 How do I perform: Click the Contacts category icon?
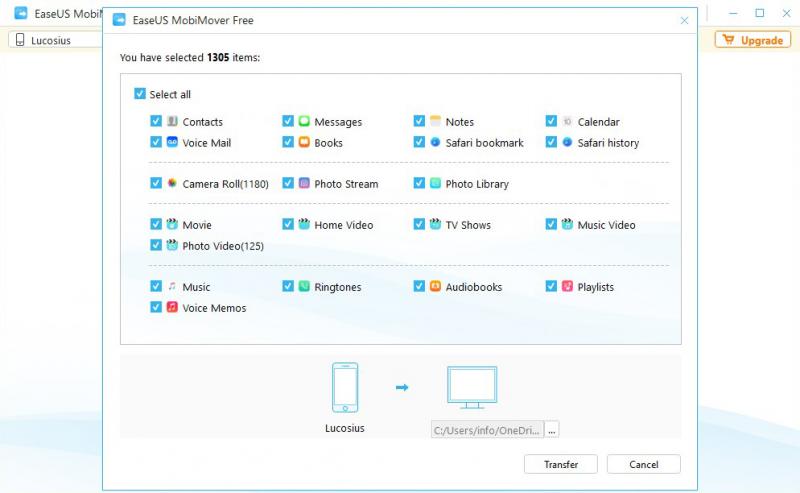coord(172,121)
